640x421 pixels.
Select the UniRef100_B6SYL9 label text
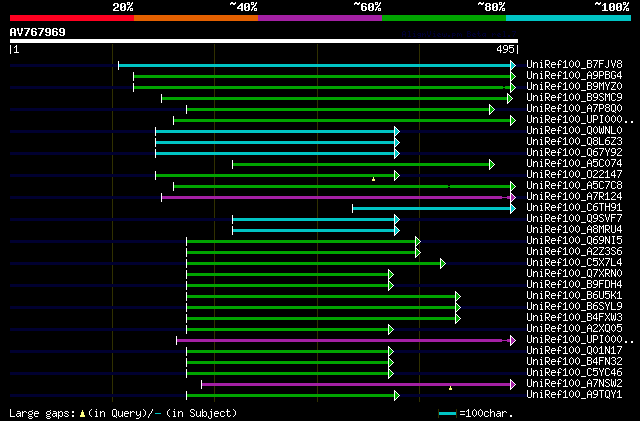pyautogui.click(x=574, y=306)
